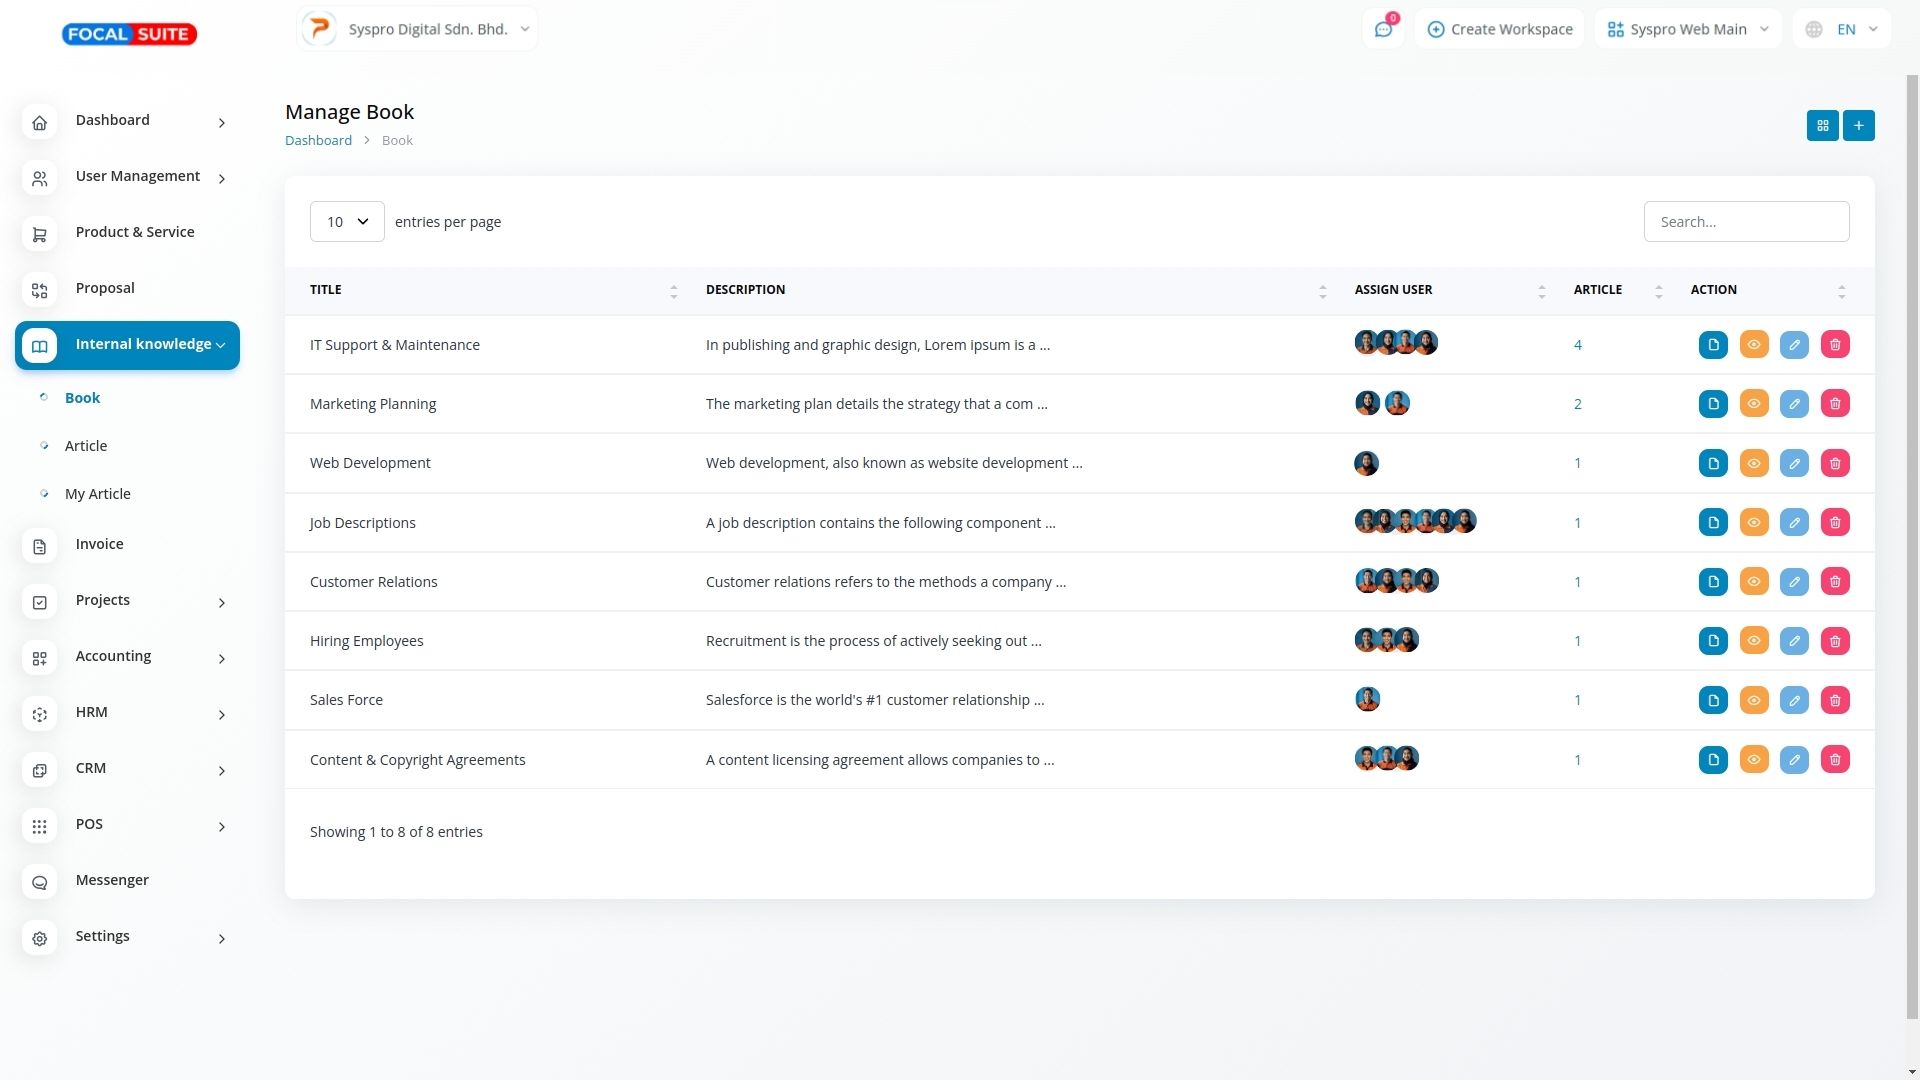Screen dimensions: 1920x1080
Task: Click trash icon for Sales Force row
Action: 1835,701
